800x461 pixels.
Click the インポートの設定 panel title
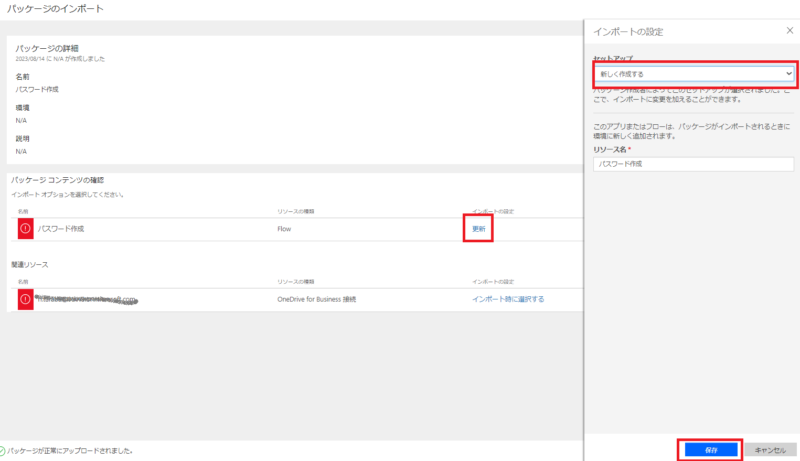[x=627, y=32]
